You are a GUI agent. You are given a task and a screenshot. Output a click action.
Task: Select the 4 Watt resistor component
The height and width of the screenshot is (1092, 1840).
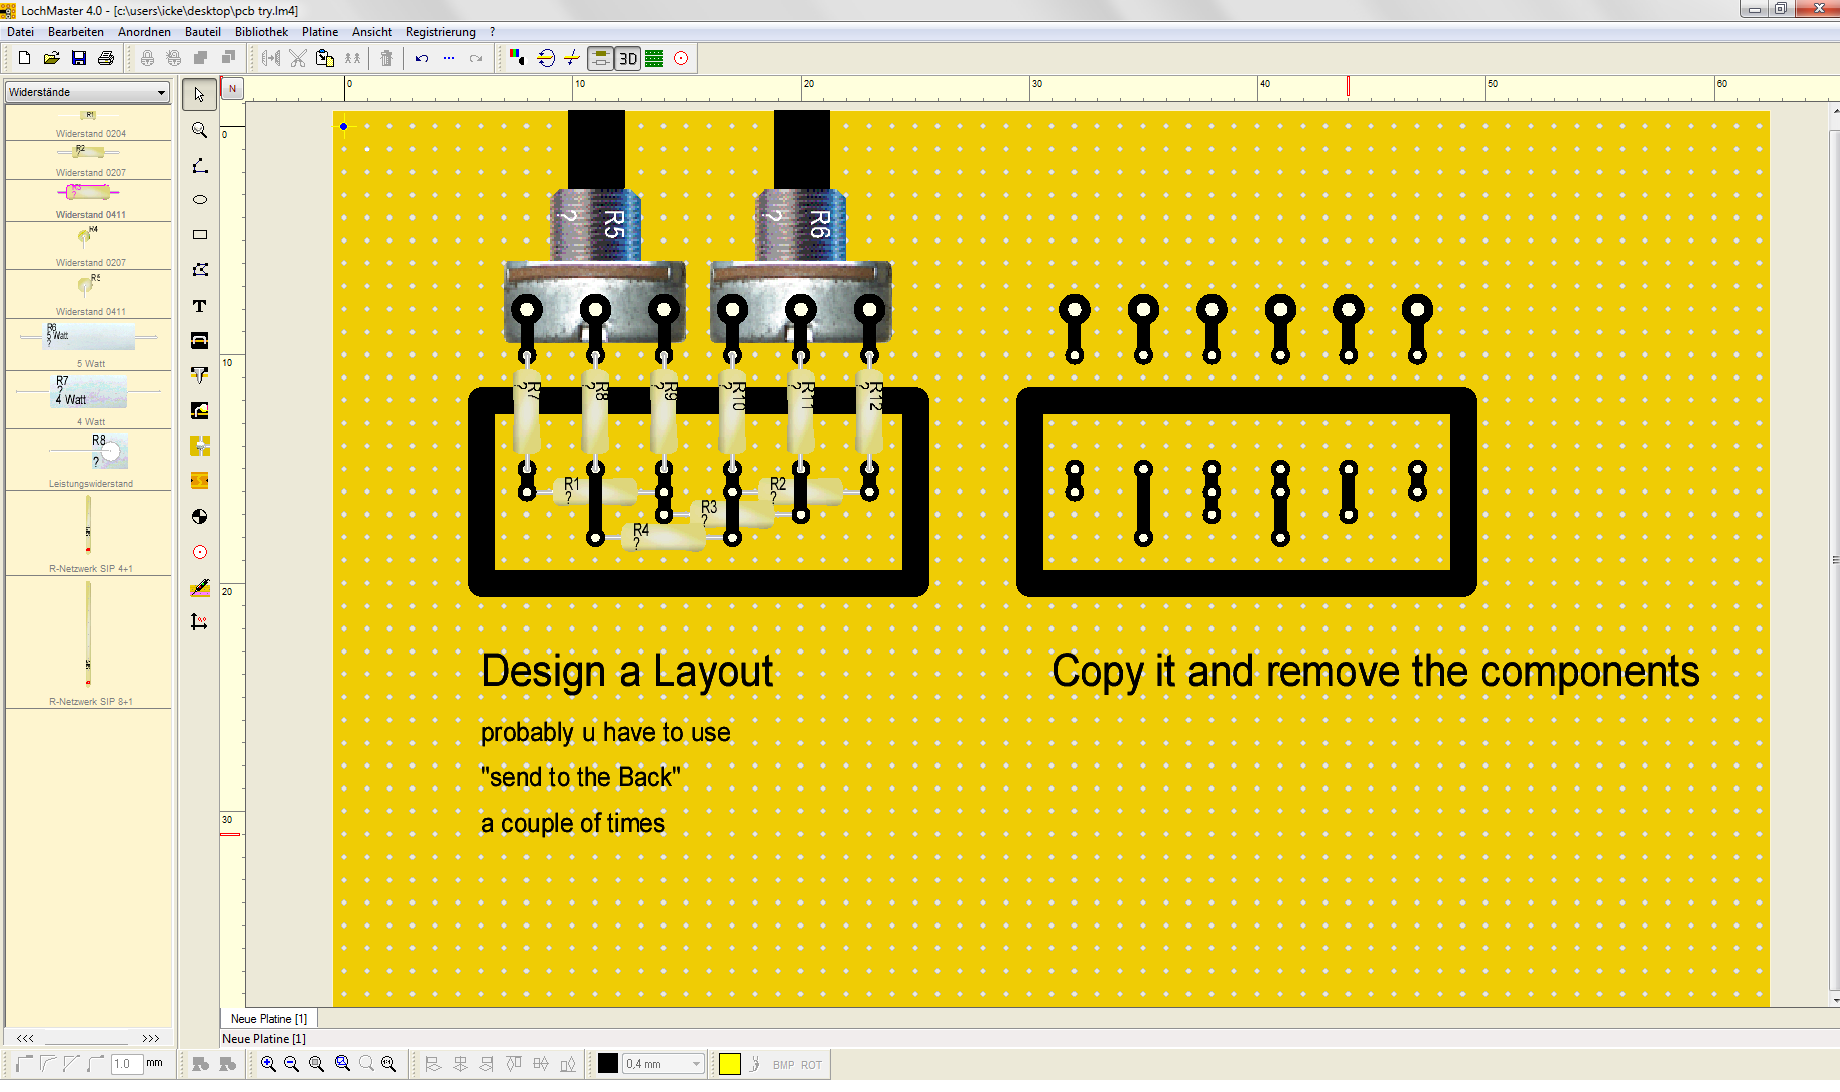[x=90, y=400]
